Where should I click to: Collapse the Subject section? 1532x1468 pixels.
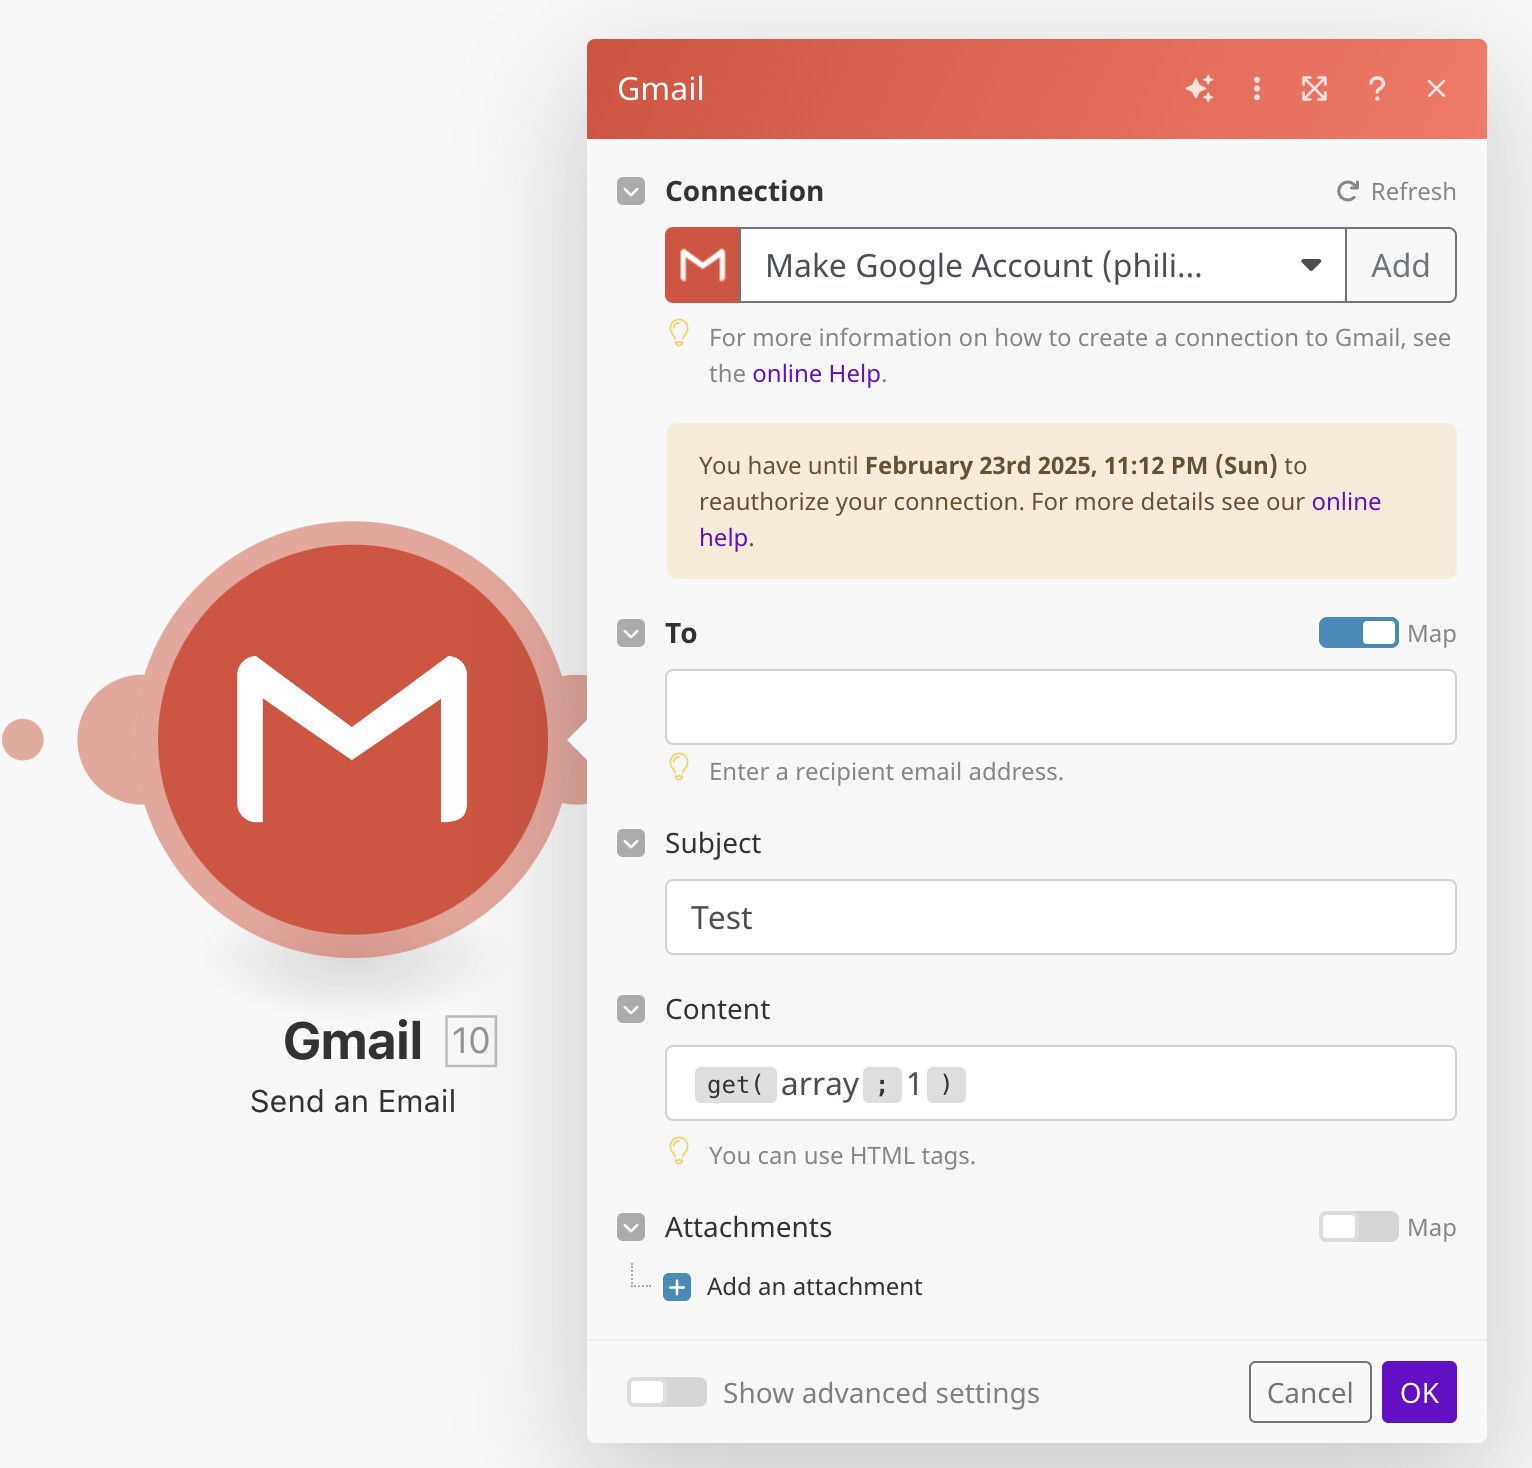point(631,843)
